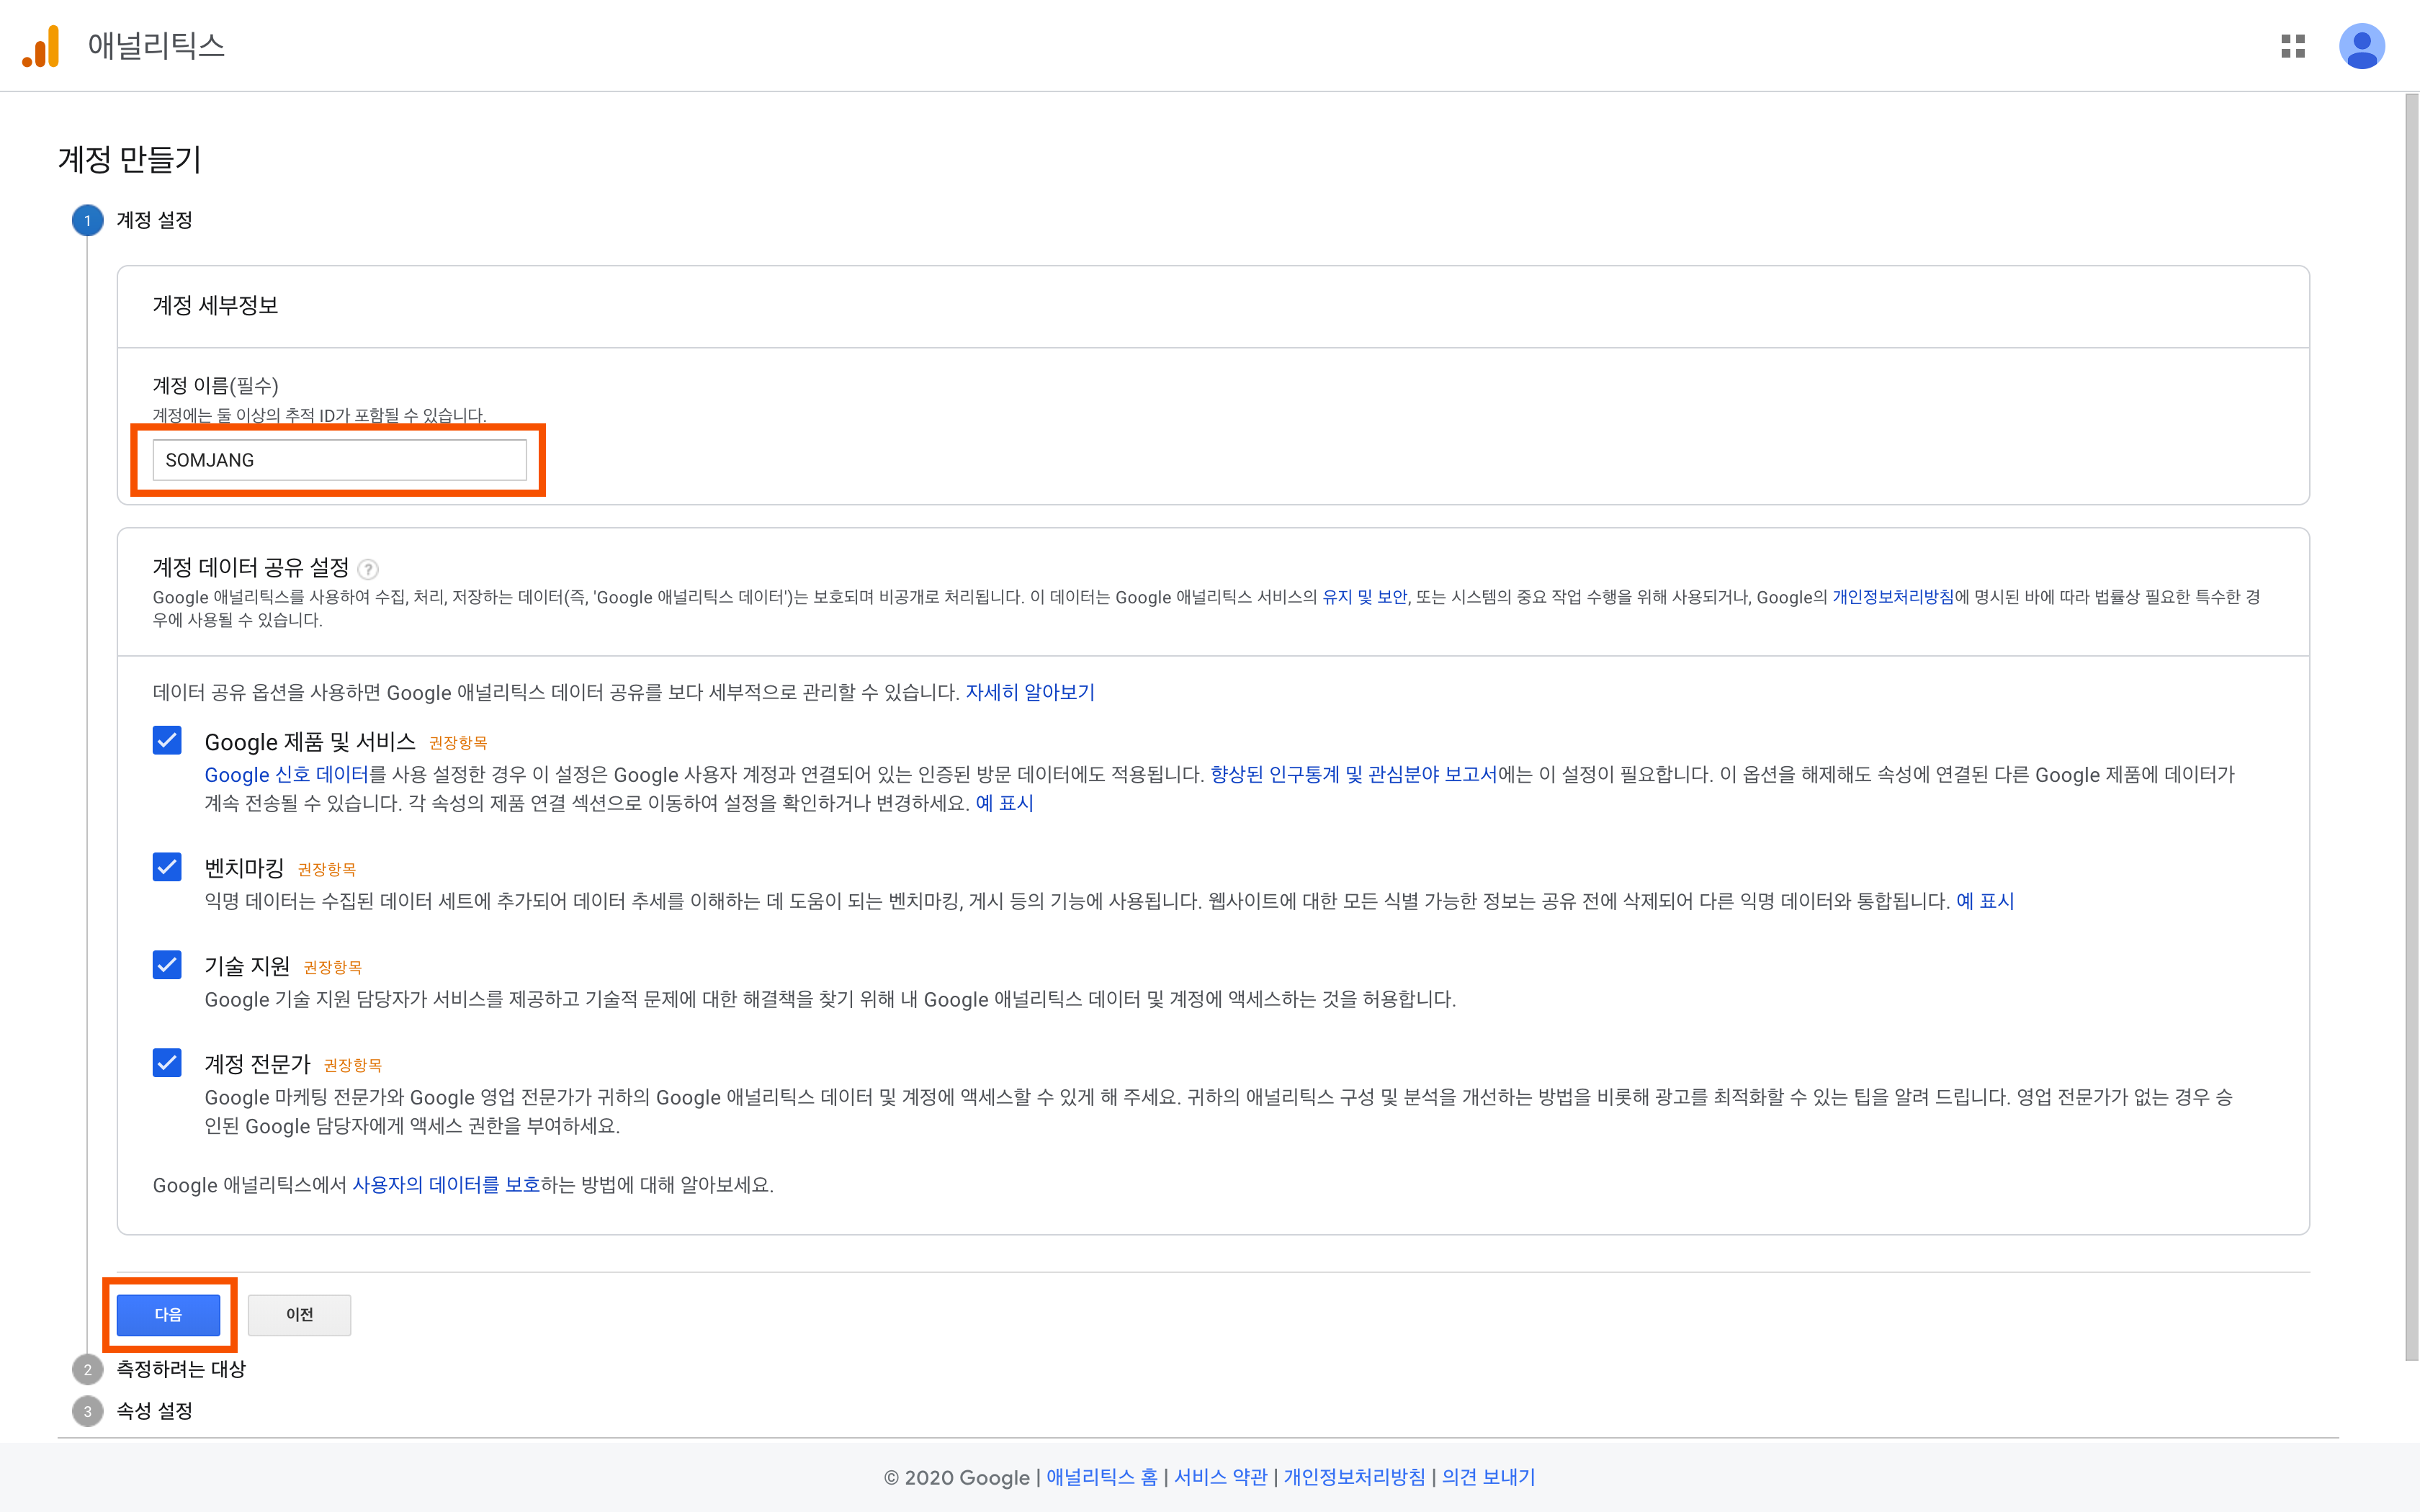Open the 사용자의 데이터를 보호 link
Viewport: 2420px width, 1512px height.
446,1185
